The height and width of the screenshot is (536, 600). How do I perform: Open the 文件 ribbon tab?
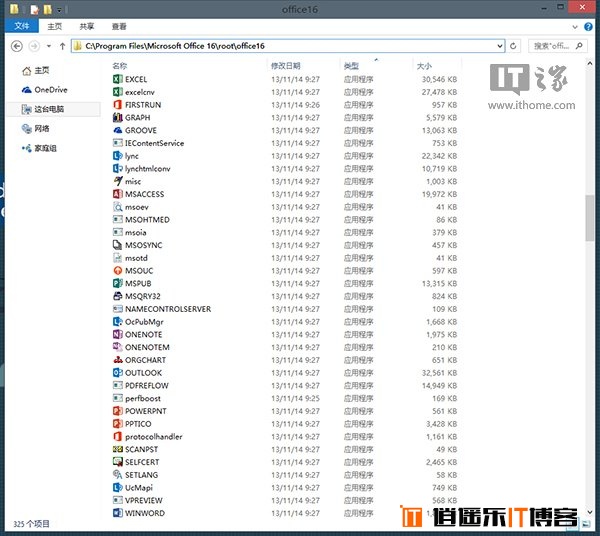pos(22,26)
